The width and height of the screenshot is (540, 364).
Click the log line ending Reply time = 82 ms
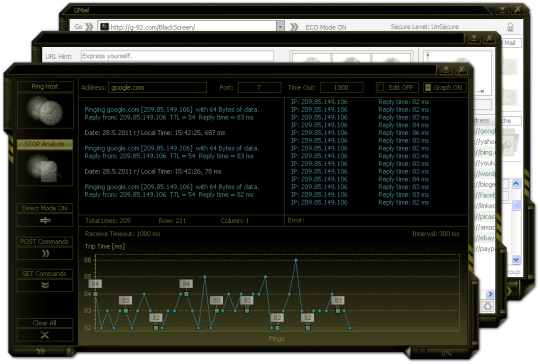[169, 195]
